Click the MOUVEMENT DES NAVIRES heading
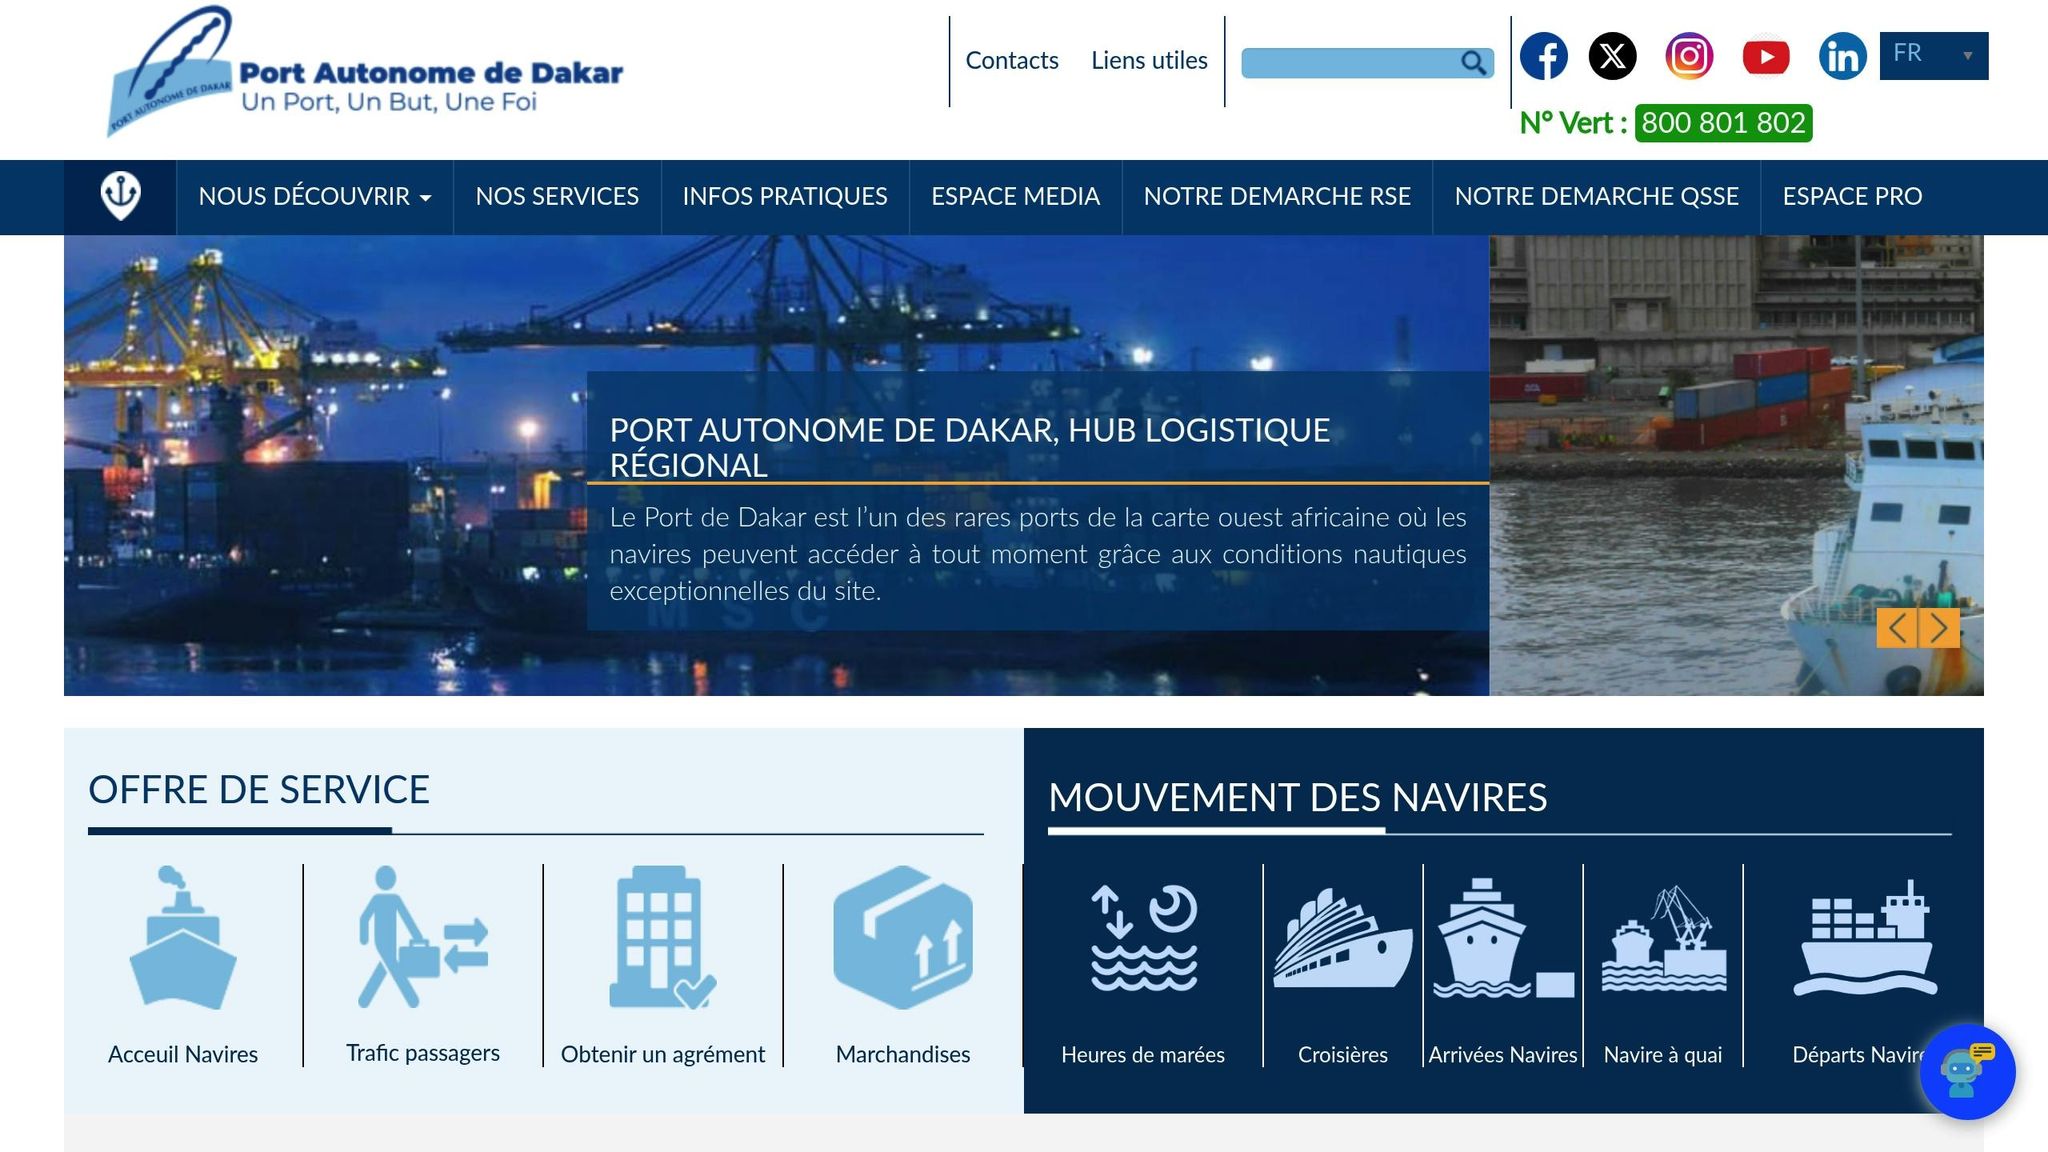Screen dimensions: 2048x1152 1298,798
